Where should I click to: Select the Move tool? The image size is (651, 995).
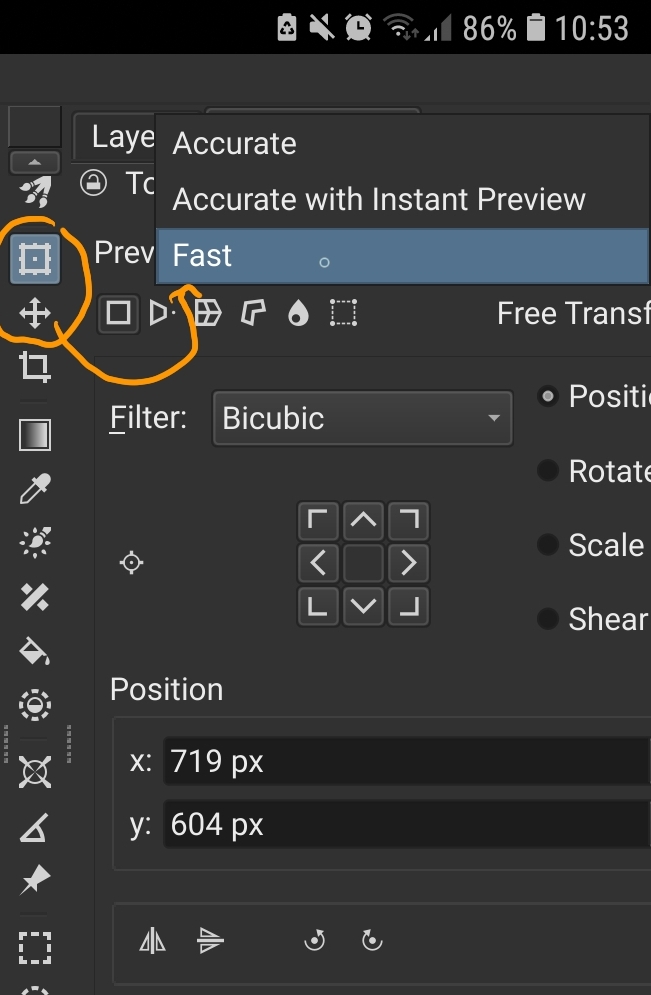pos(34,314)
